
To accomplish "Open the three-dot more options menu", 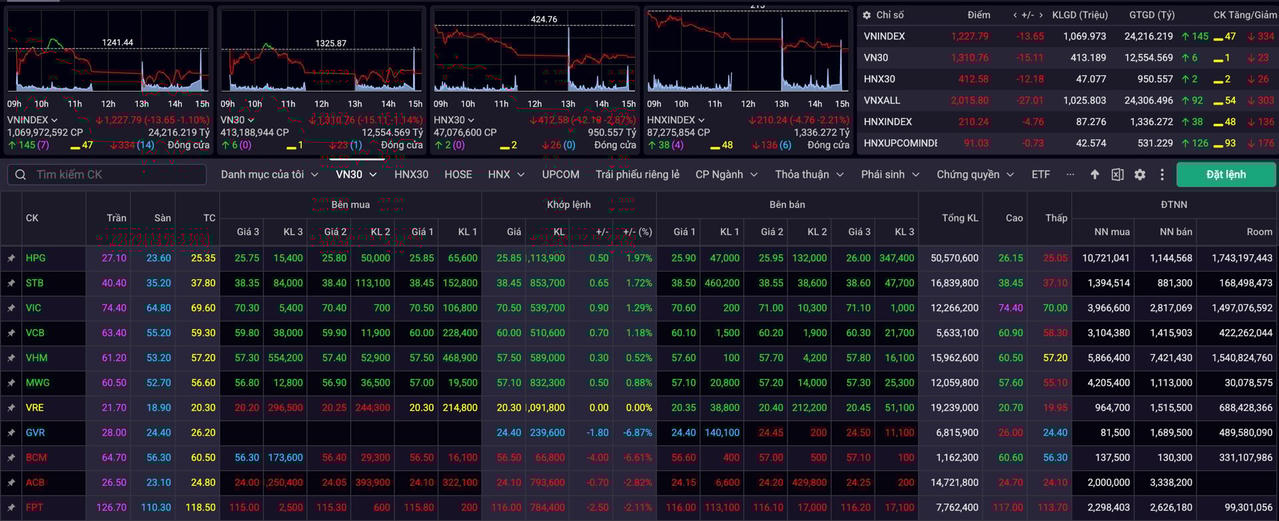I will tap(1162, 174).
